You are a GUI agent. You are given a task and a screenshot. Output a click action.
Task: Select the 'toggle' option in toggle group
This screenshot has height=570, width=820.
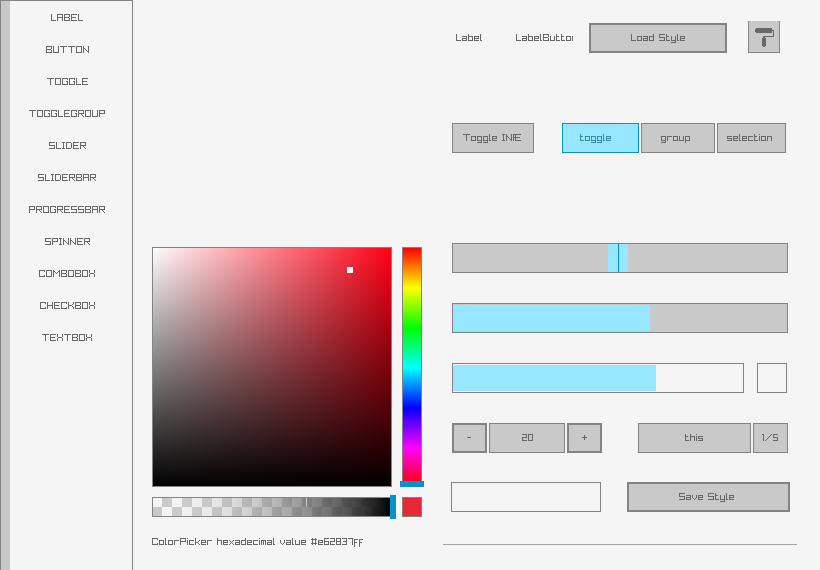point(600,138)
